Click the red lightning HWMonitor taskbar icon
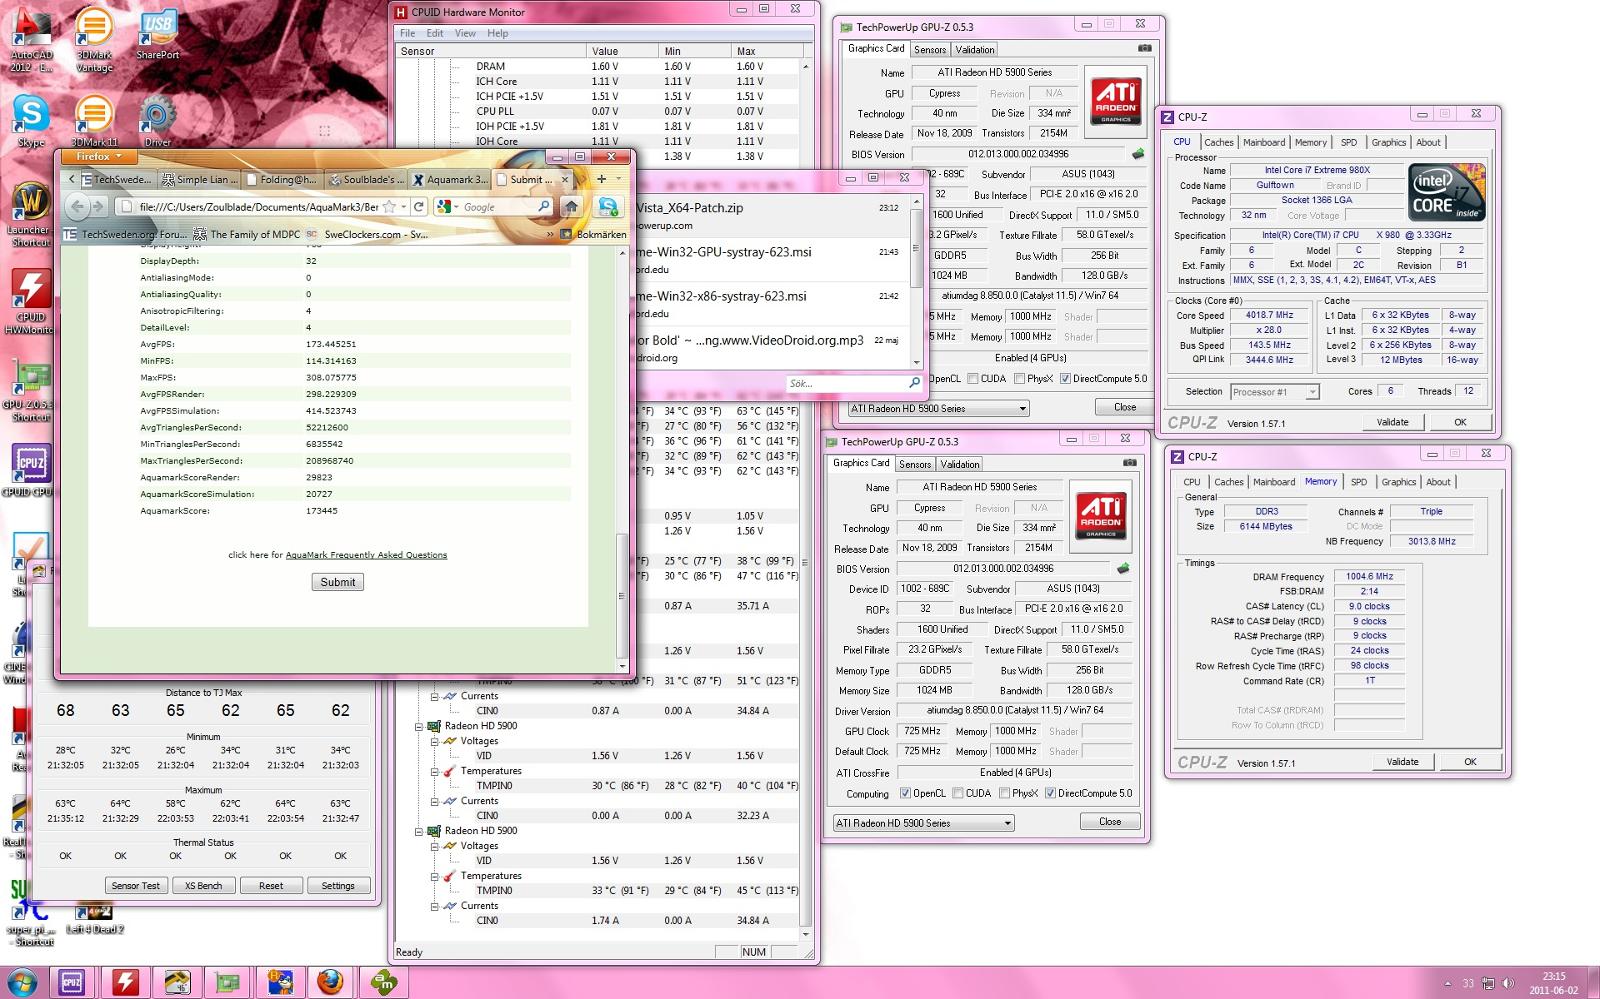 pyautogui.click(x=125, y=982)
